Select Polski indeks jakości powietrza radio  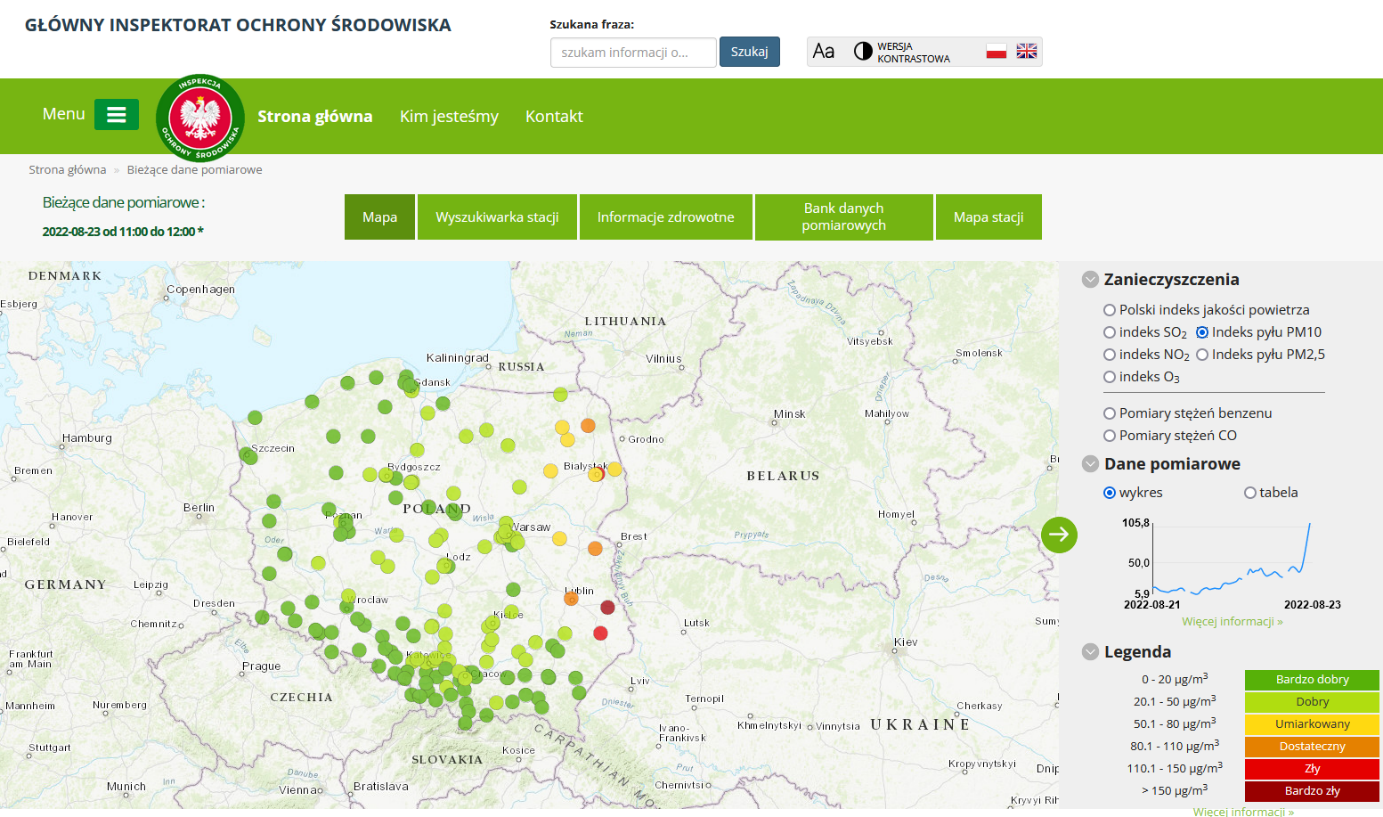[1110, 310]
